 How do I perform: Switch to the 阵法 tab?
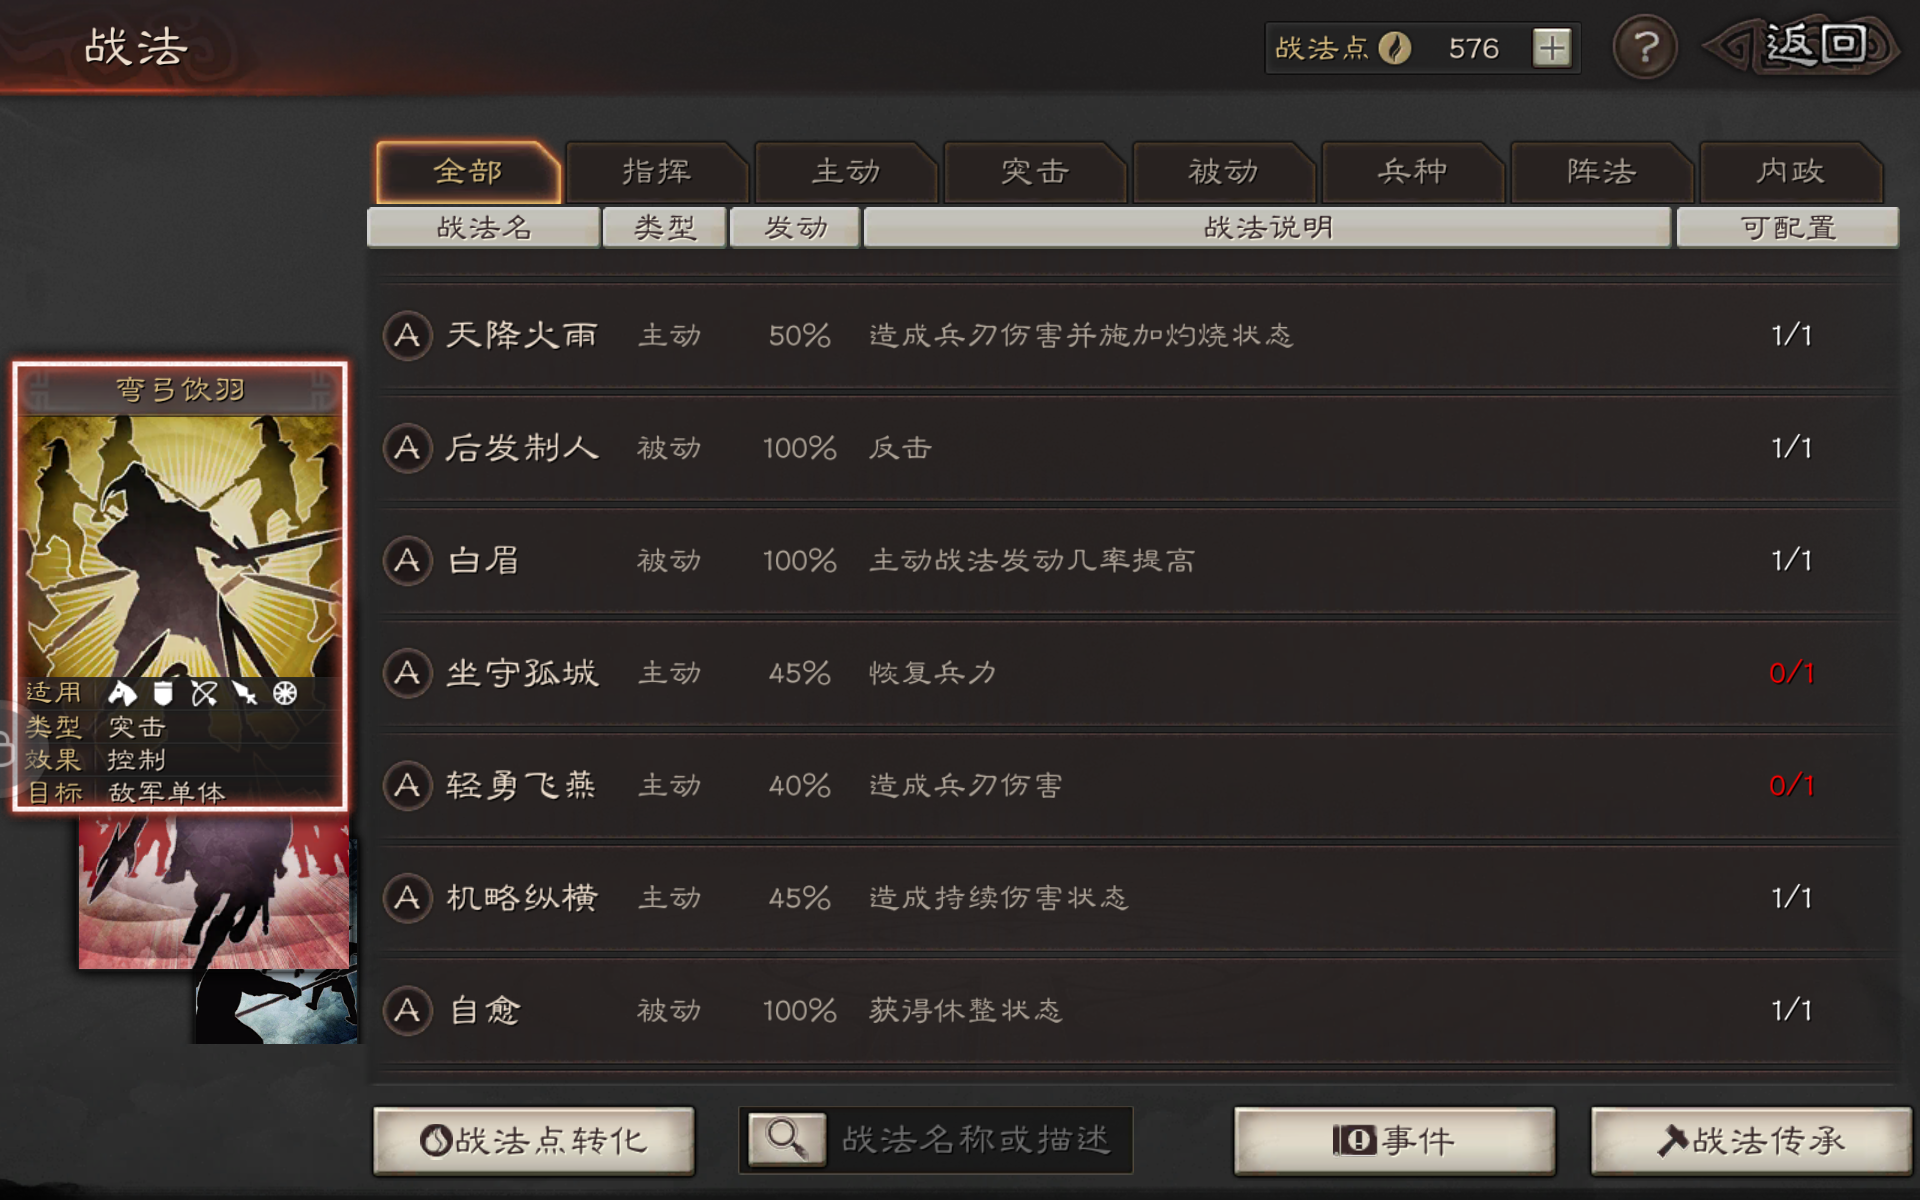[1602, 172]
